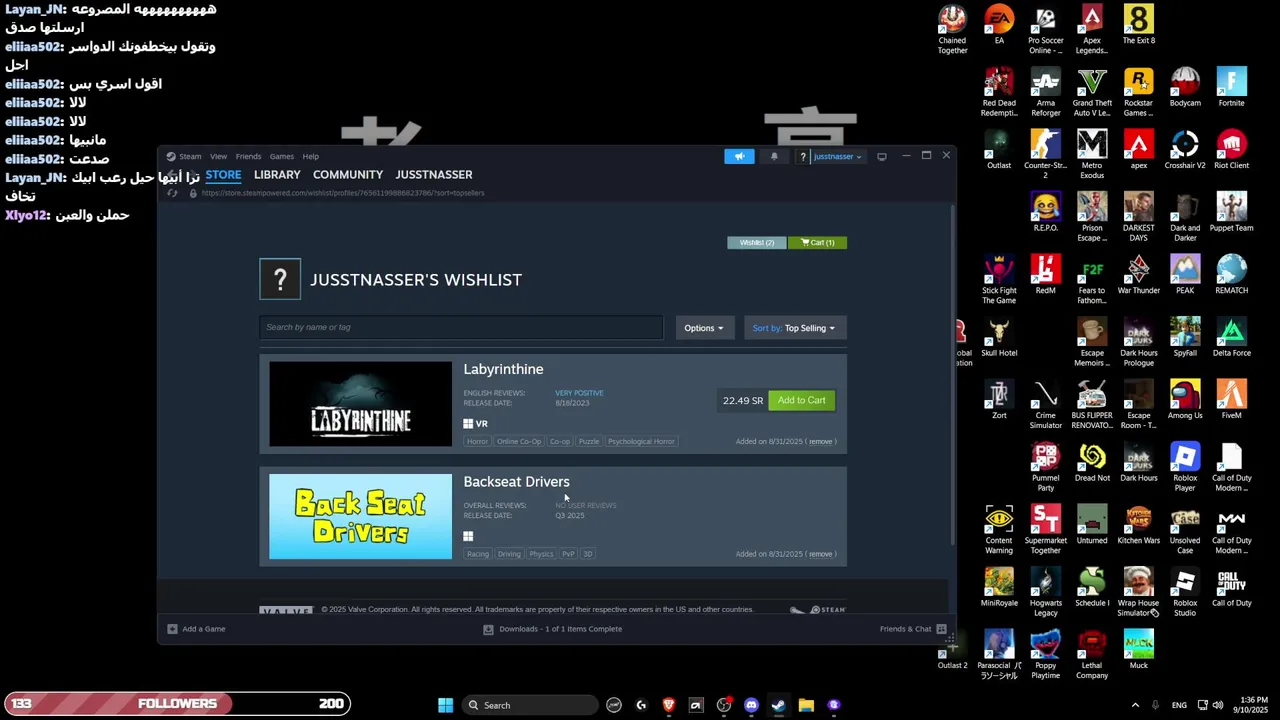Open the Labyrinthine title link
The width and height of the screenshot is (1280, 720).
[503, 369]
